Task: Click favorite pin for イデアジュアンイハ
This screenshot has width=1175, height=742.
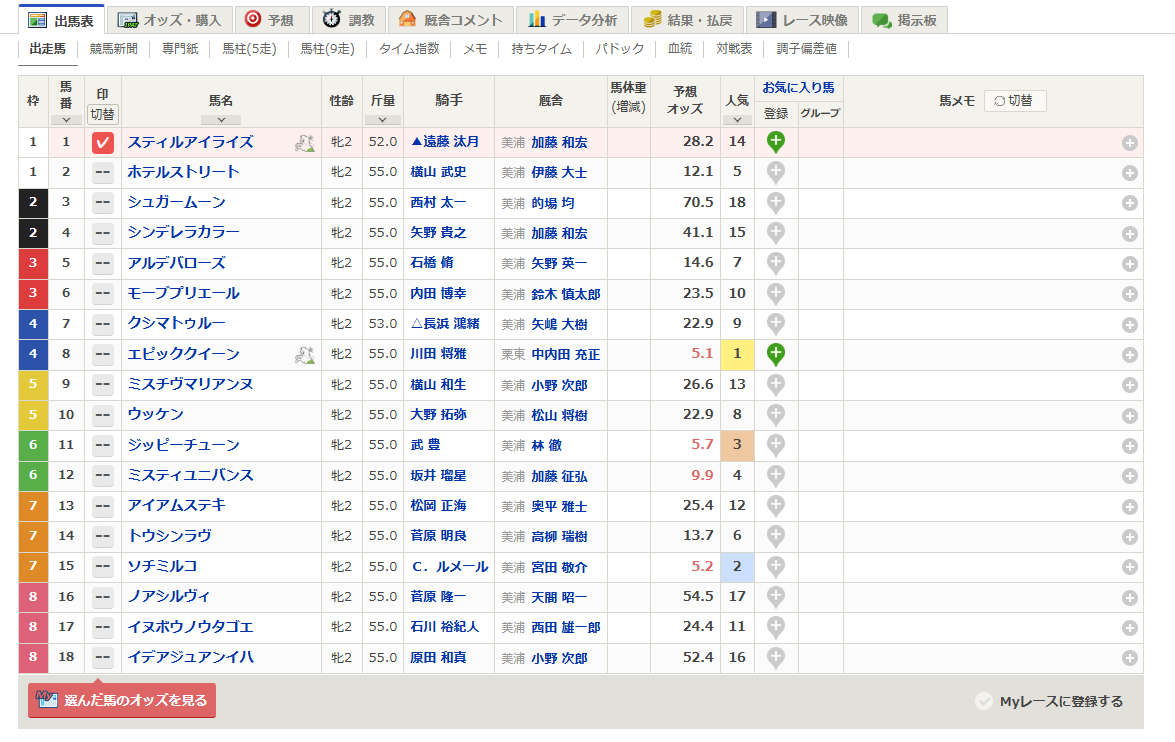Action: pyautogui.click(x=776, y=658)
